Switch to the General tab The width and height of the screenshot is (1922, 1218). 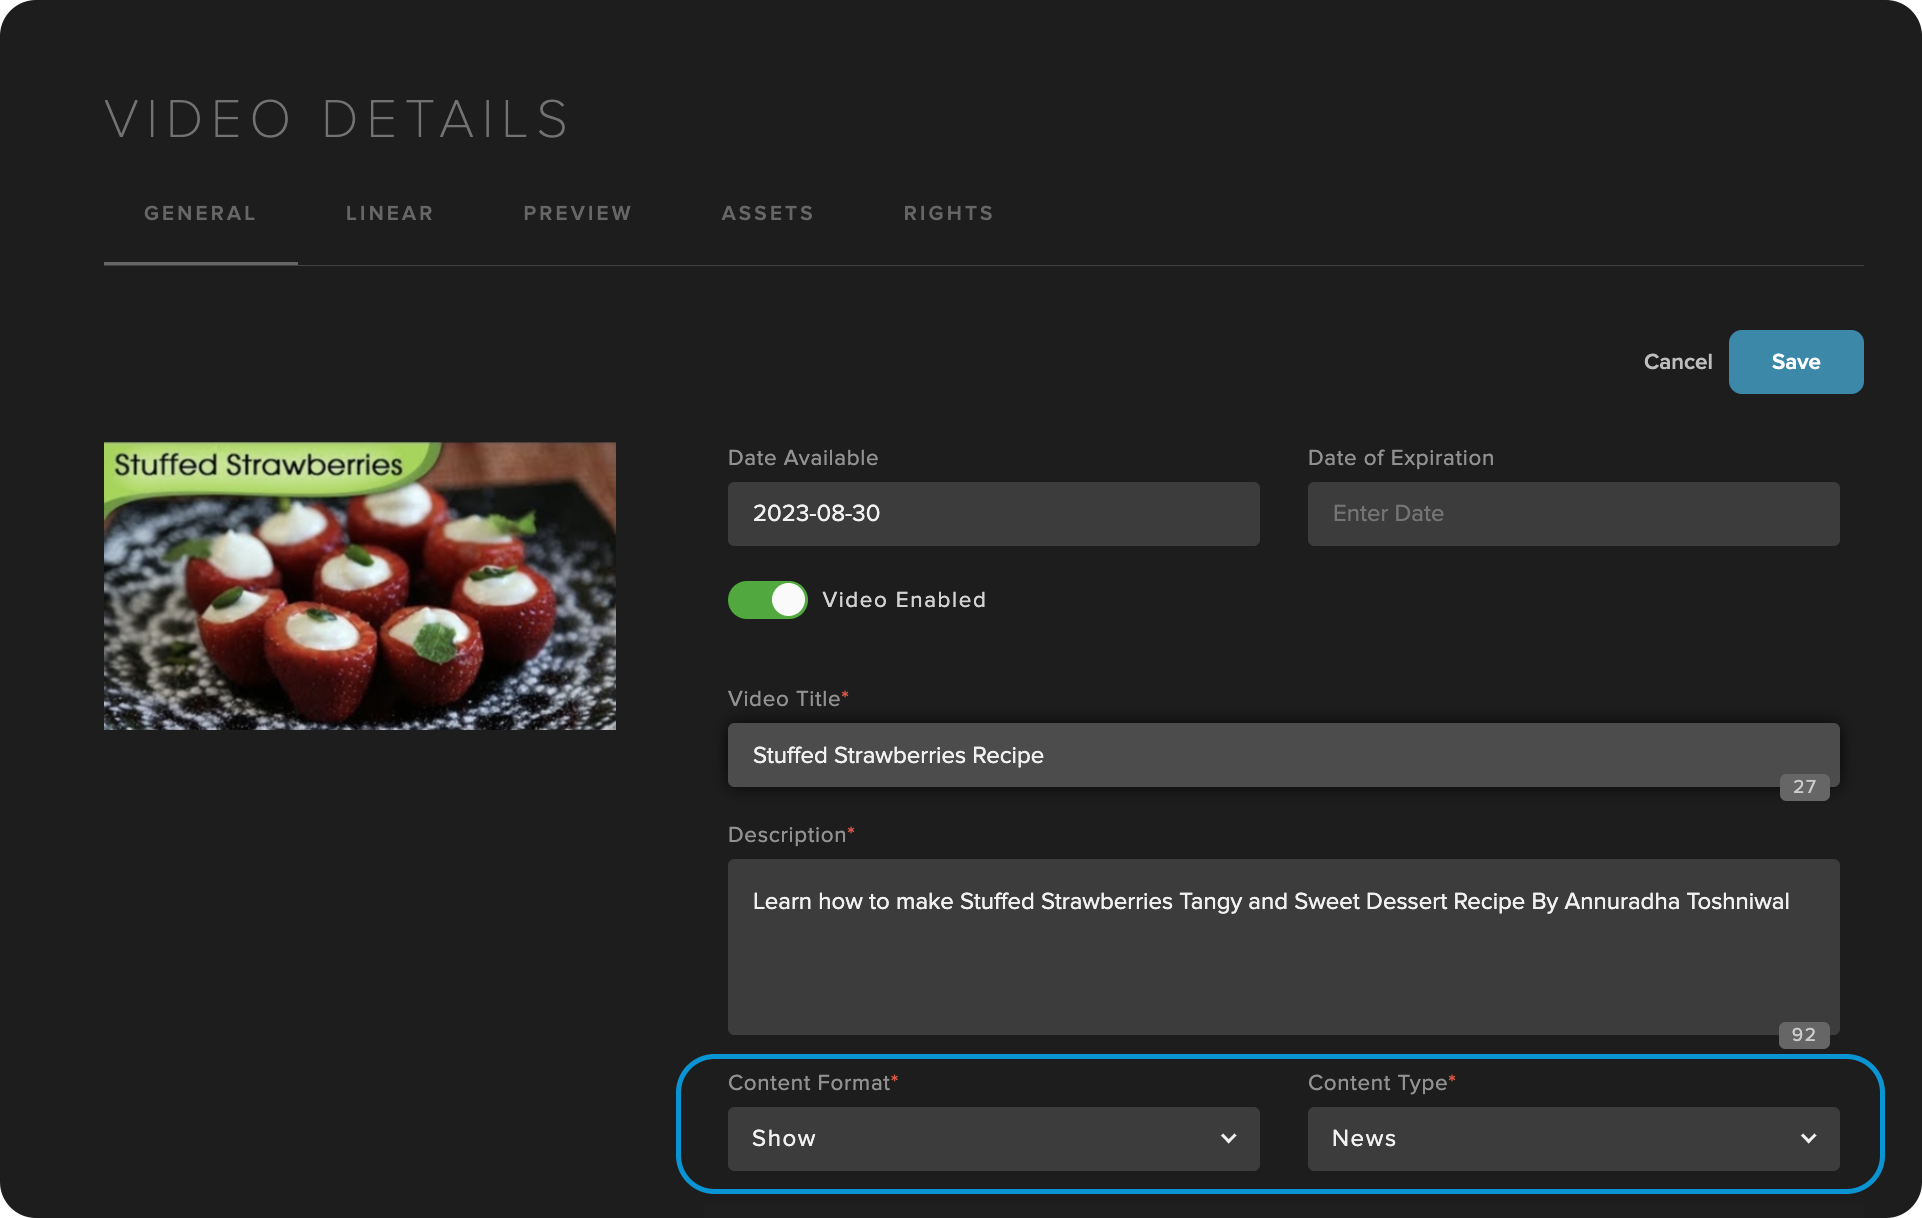200,213
